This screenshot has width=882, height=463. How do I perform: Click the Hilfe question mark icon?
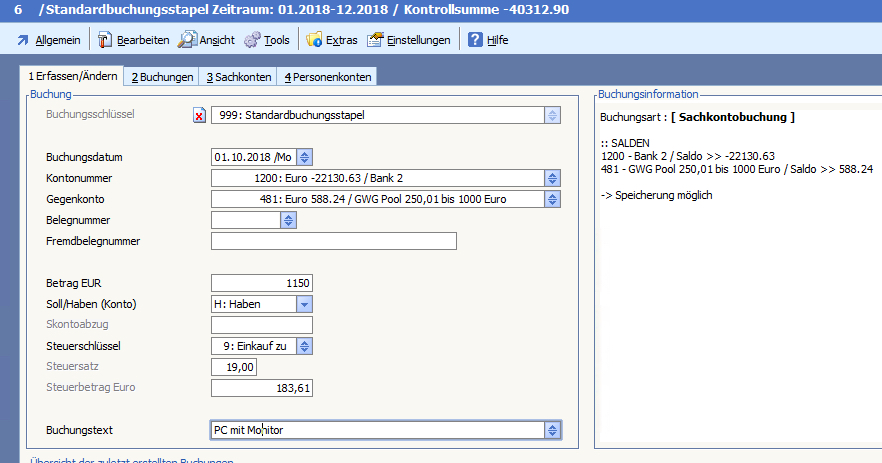tap(476, 40)
